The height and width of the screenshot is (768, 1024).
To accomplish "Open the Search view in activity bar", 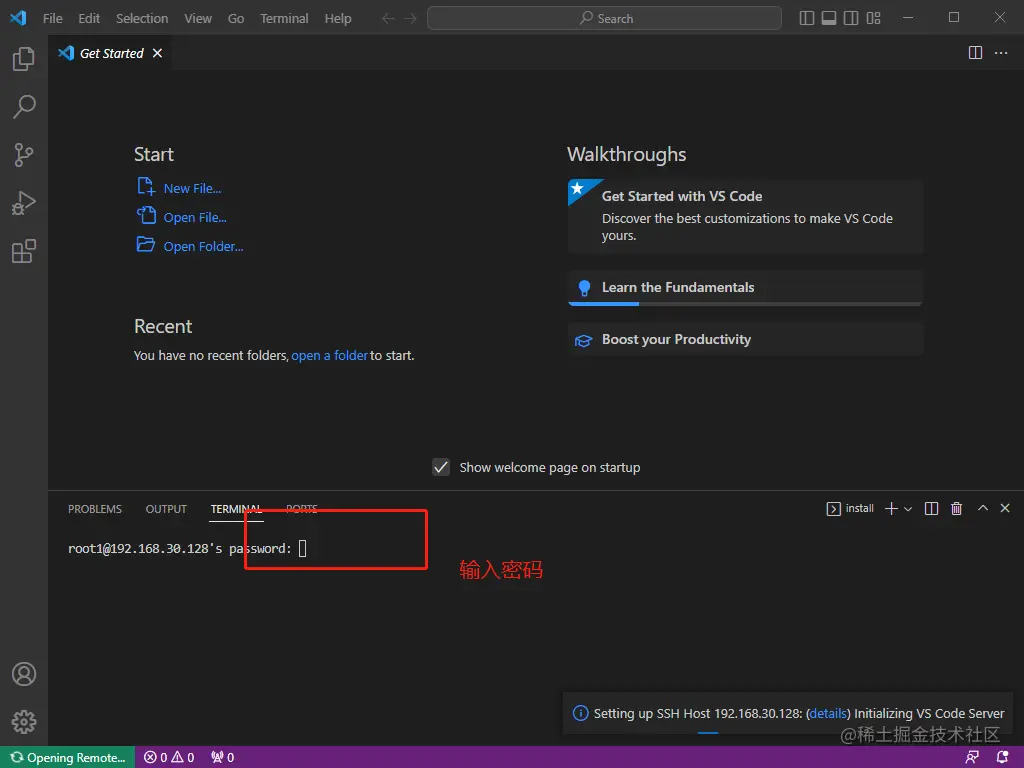I will (x=24, y=106).
